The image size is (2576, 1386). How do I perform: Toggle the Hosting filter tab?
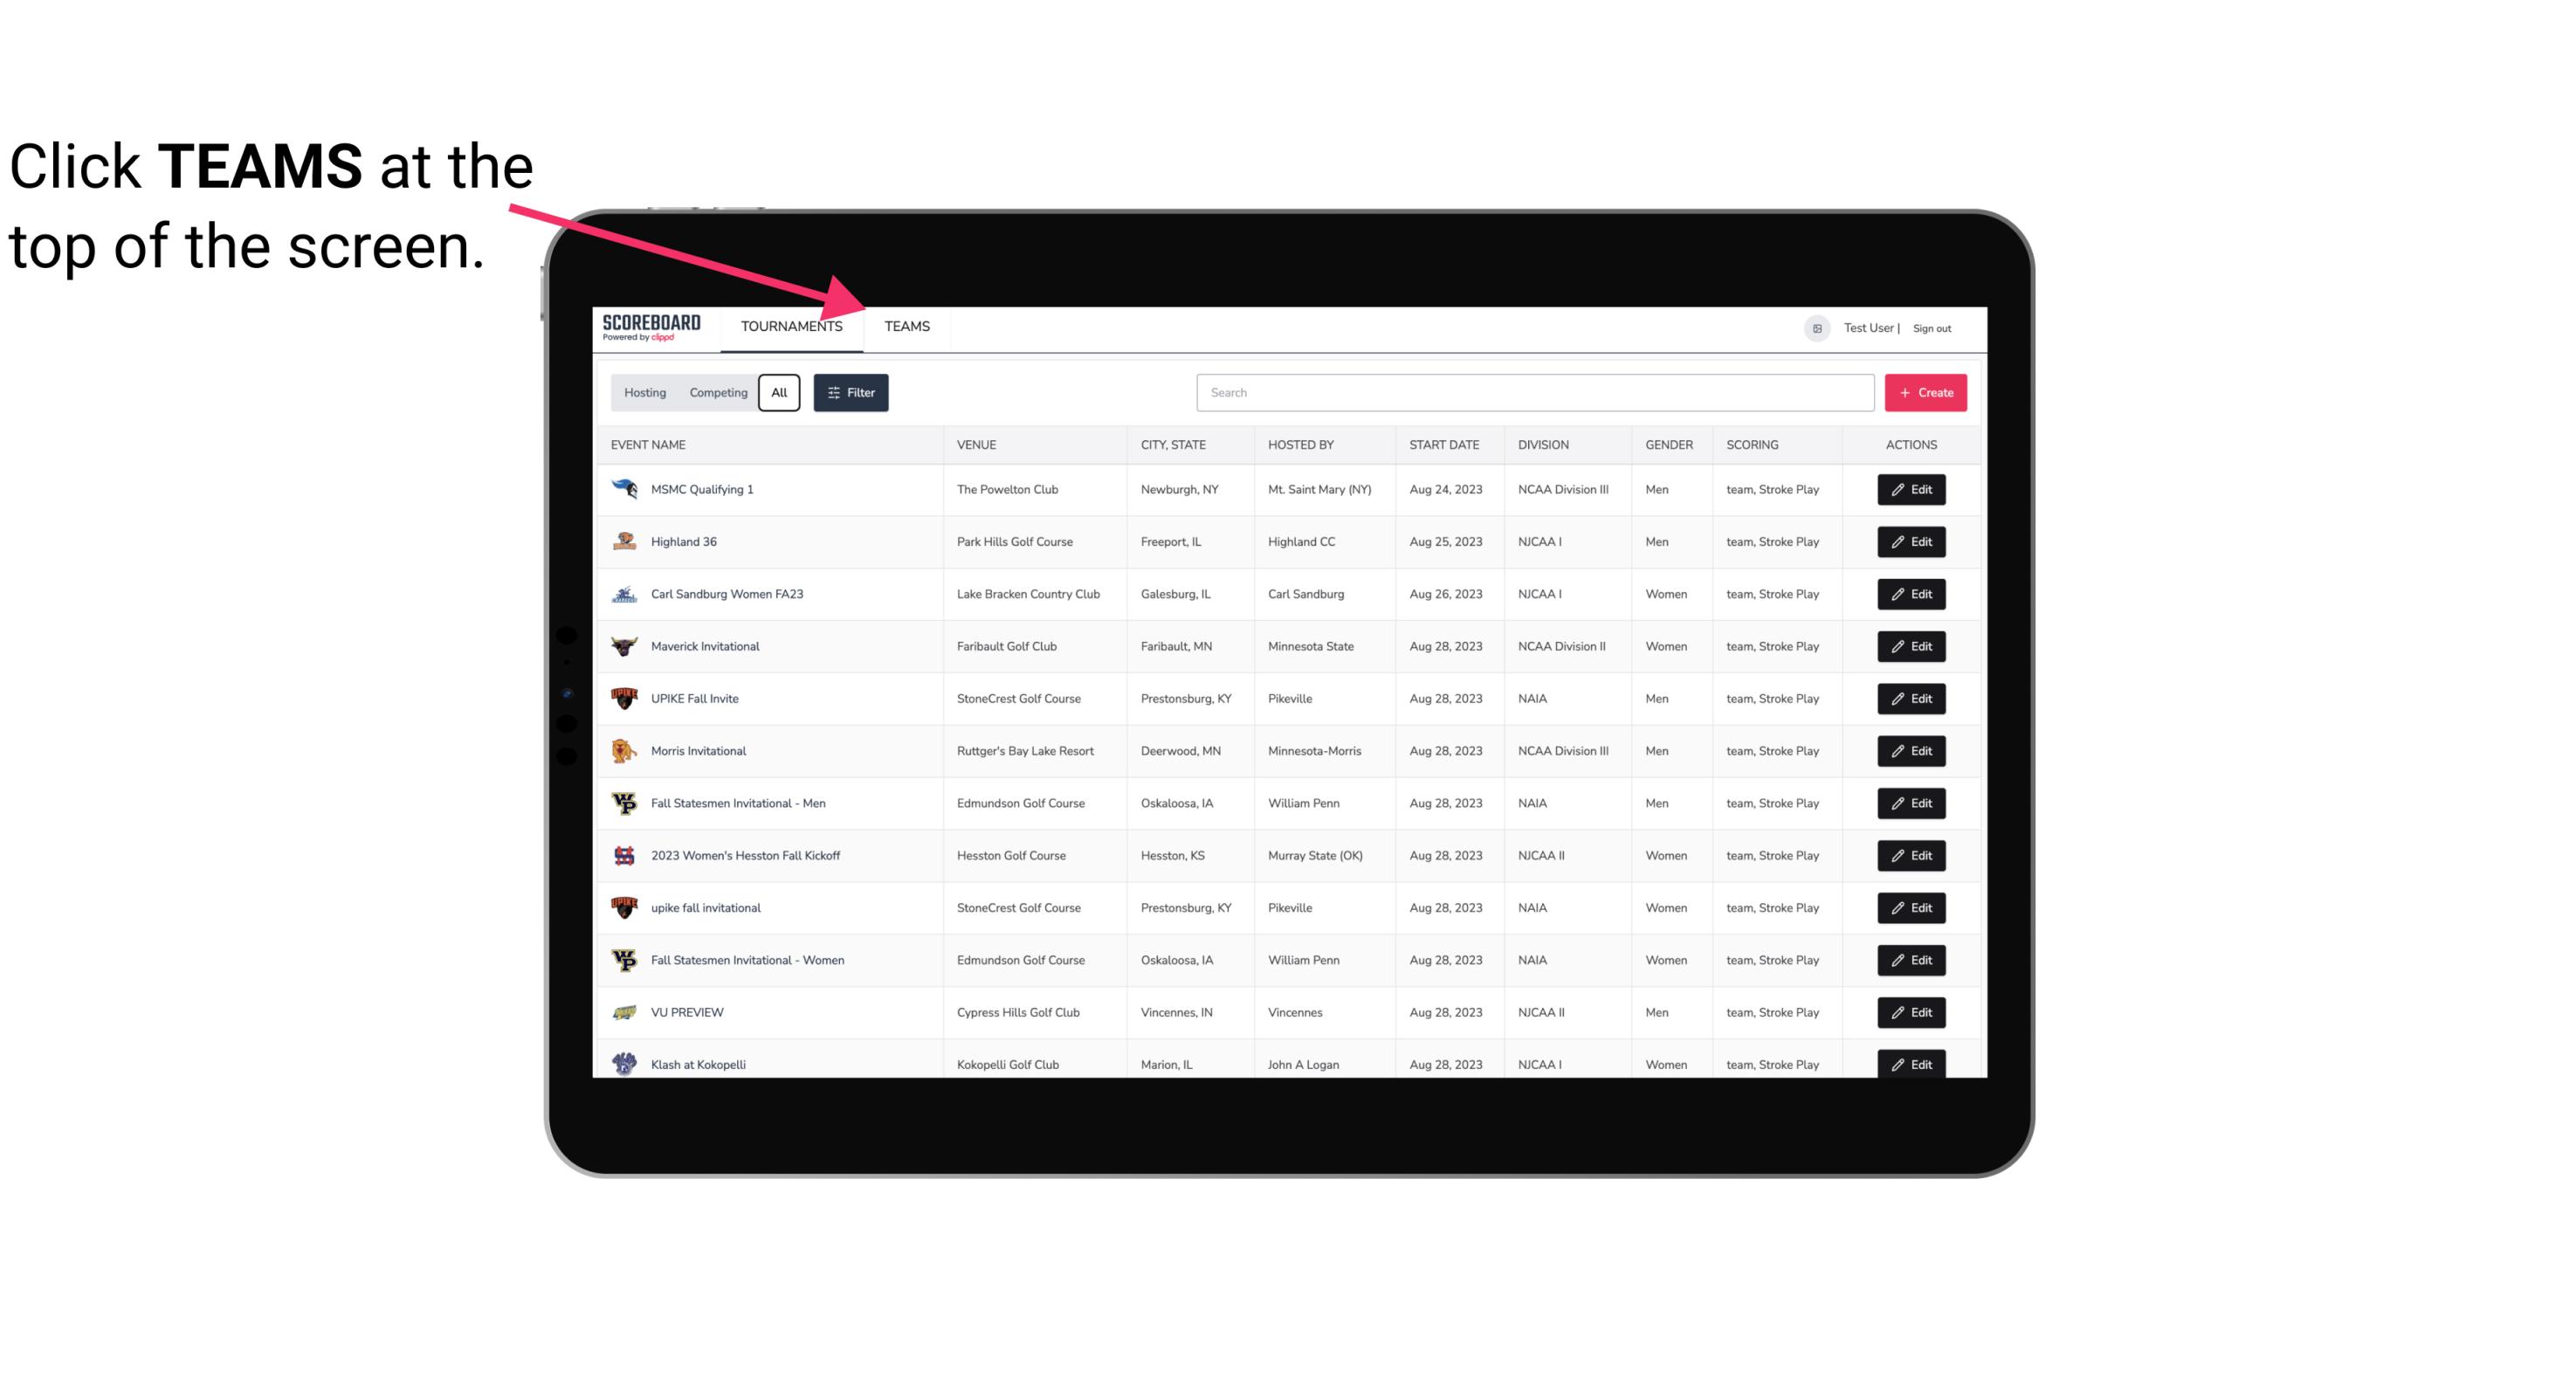pyautogui.click(x=644, y=393)
